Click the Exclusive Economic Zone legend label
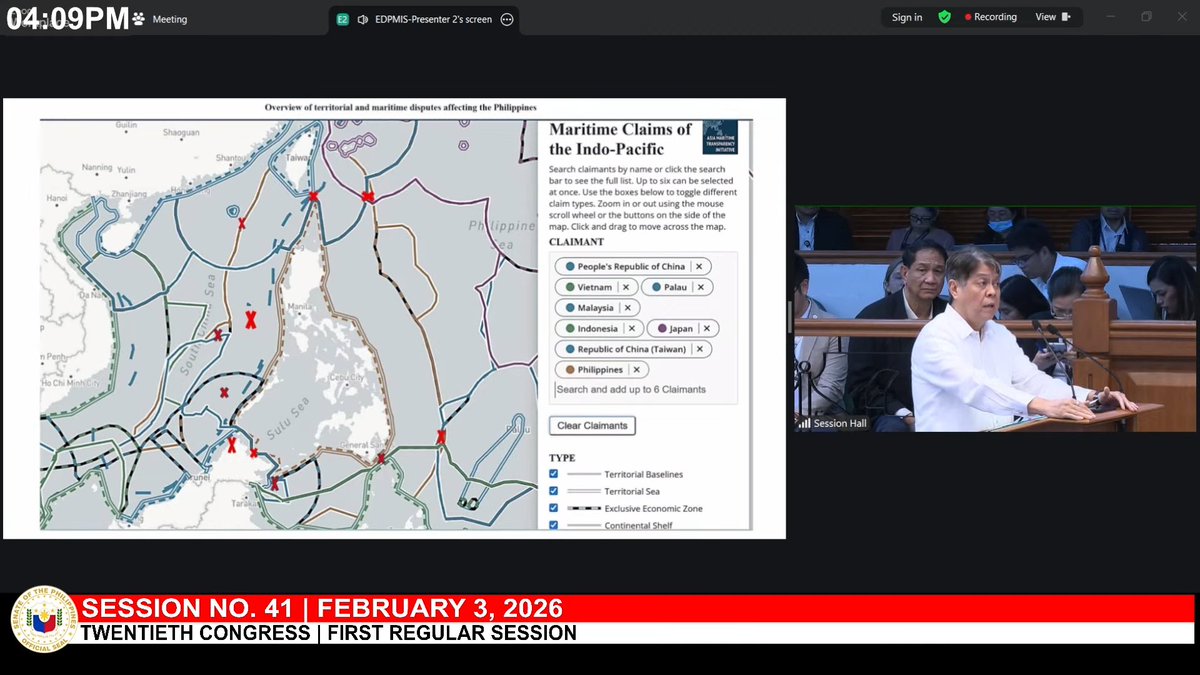Viewport: 1200px width, 675px height. click(653, 509)
